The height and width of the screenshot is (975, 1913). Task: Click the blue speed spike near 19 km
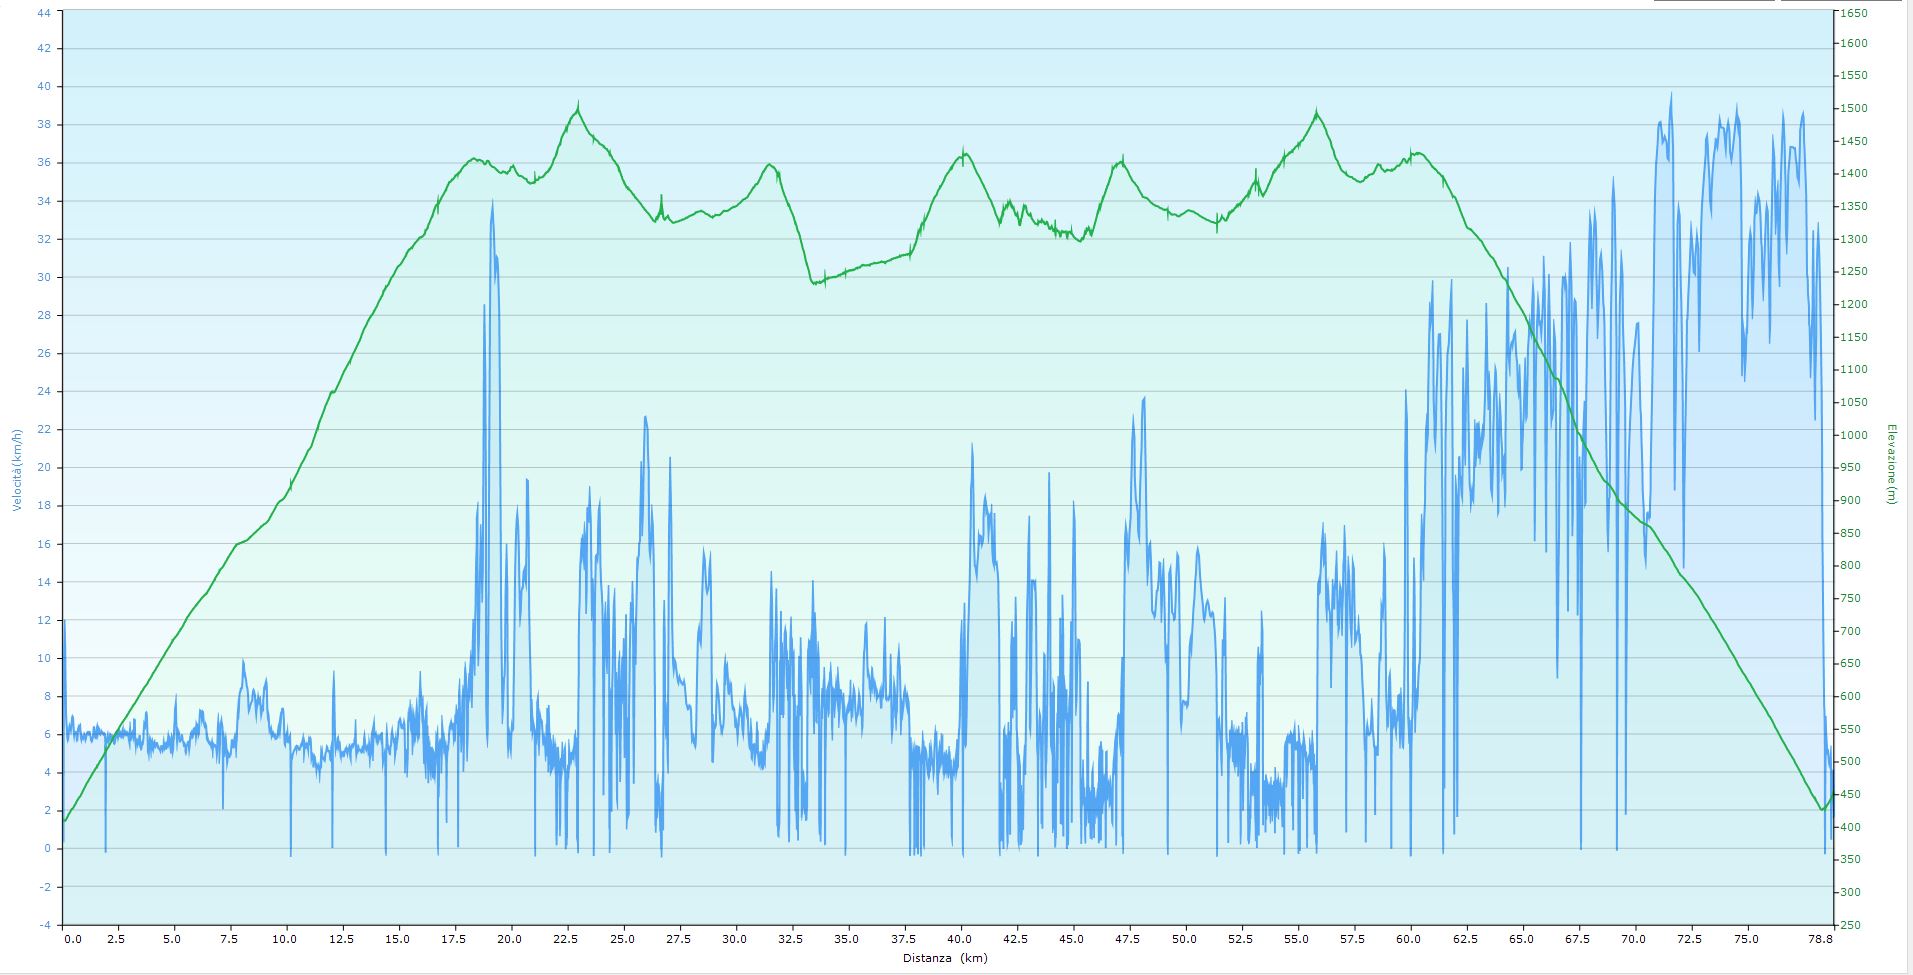492,205
